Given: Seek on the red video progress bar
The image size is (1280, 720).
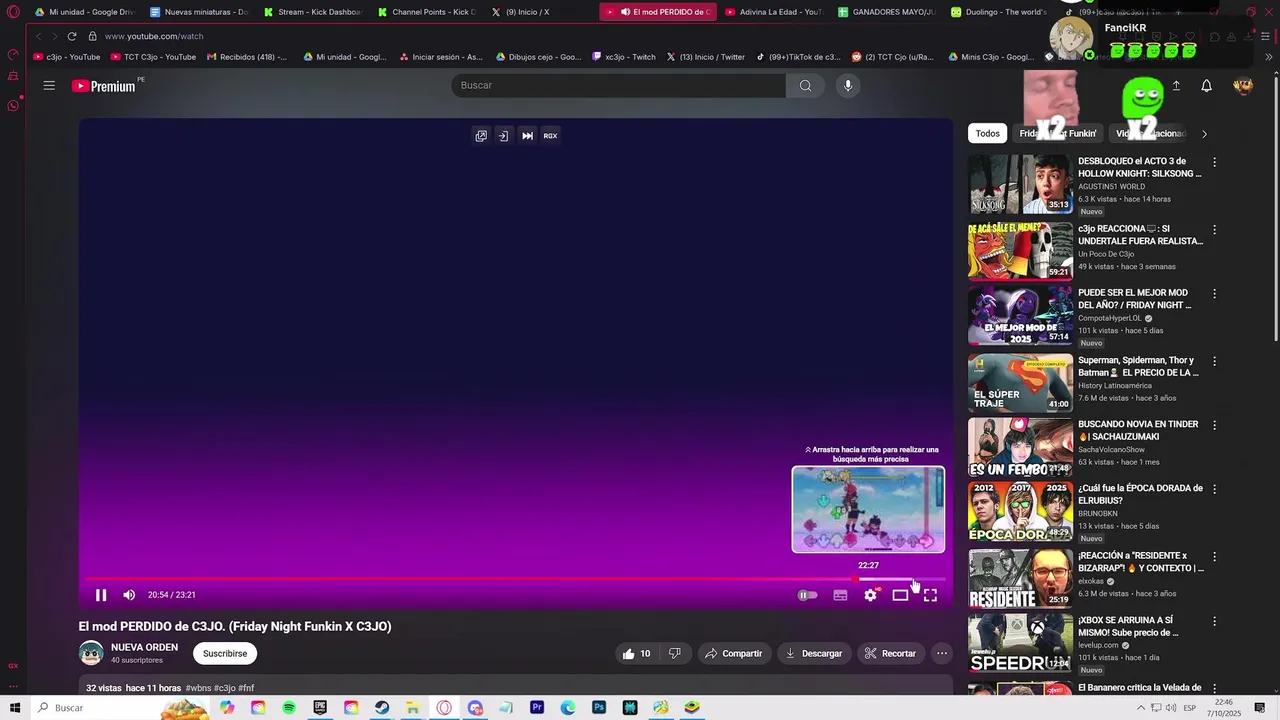Looking at the screenshot, I should coord(514,579).
